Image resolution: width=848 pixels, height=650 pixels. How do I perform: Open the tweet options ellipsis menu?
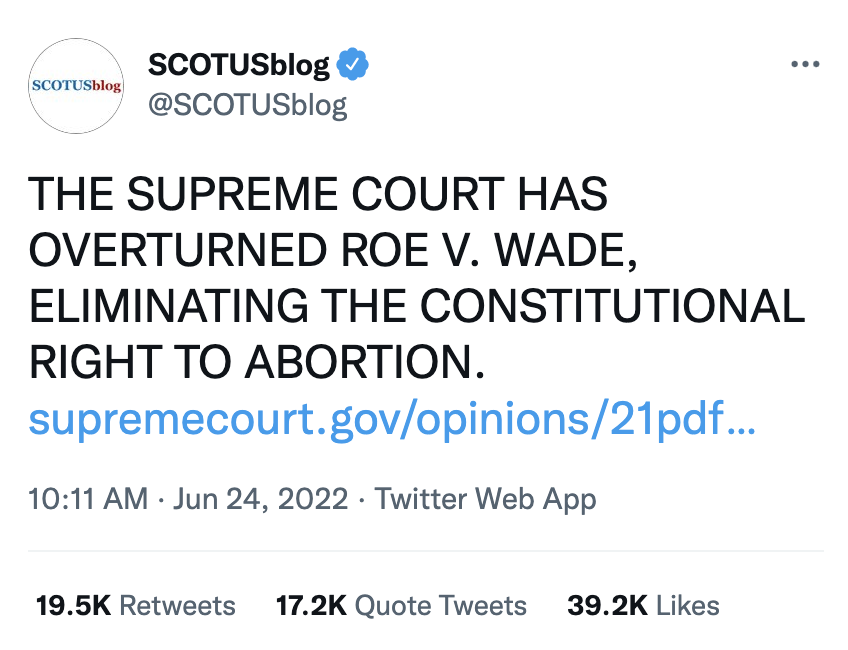pyautogui.click(x=805, y=63)
